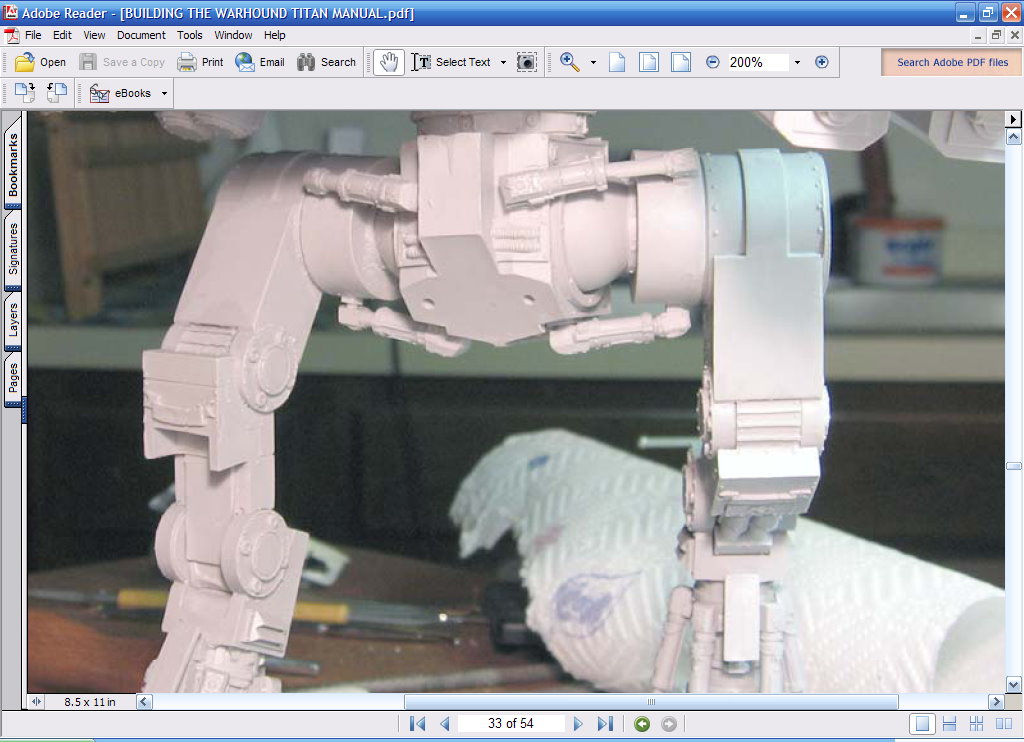
Task: Switch to Single Page layout
Action: [922, 724]
